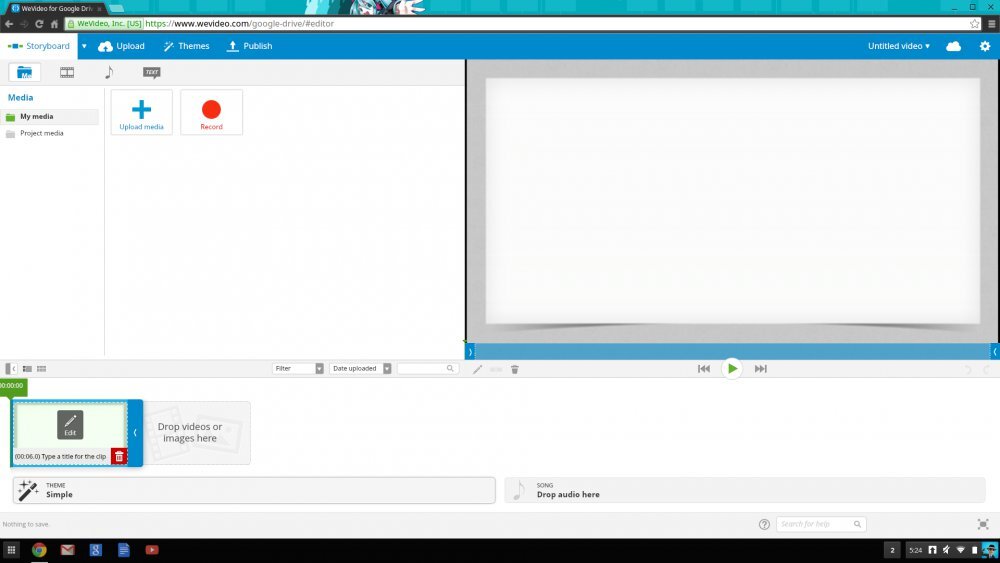Open the Date uploaded sort dropdown
The width and height of the screenshot is (1000, 563).
[x=360, y=369]
